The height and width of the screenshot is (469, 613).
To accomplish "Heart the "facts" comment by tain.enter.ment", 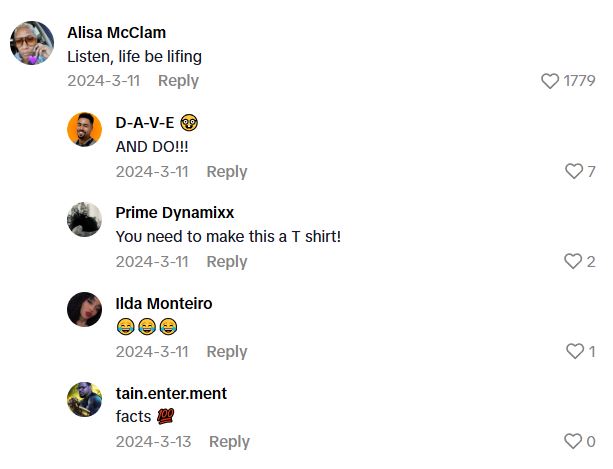I will (573, 441).
